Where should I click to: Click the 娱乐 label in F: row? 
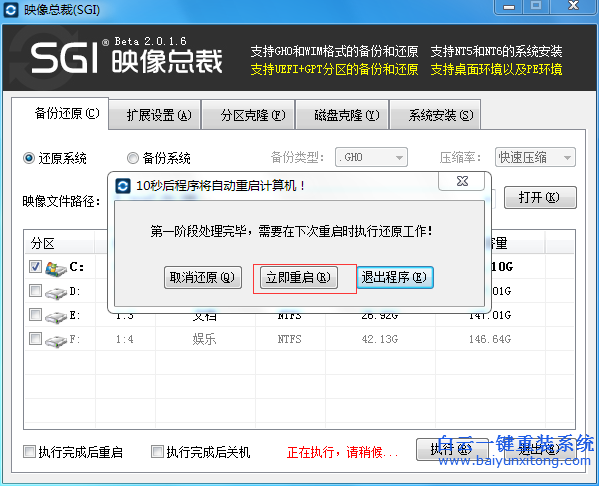tap(204, 339)
